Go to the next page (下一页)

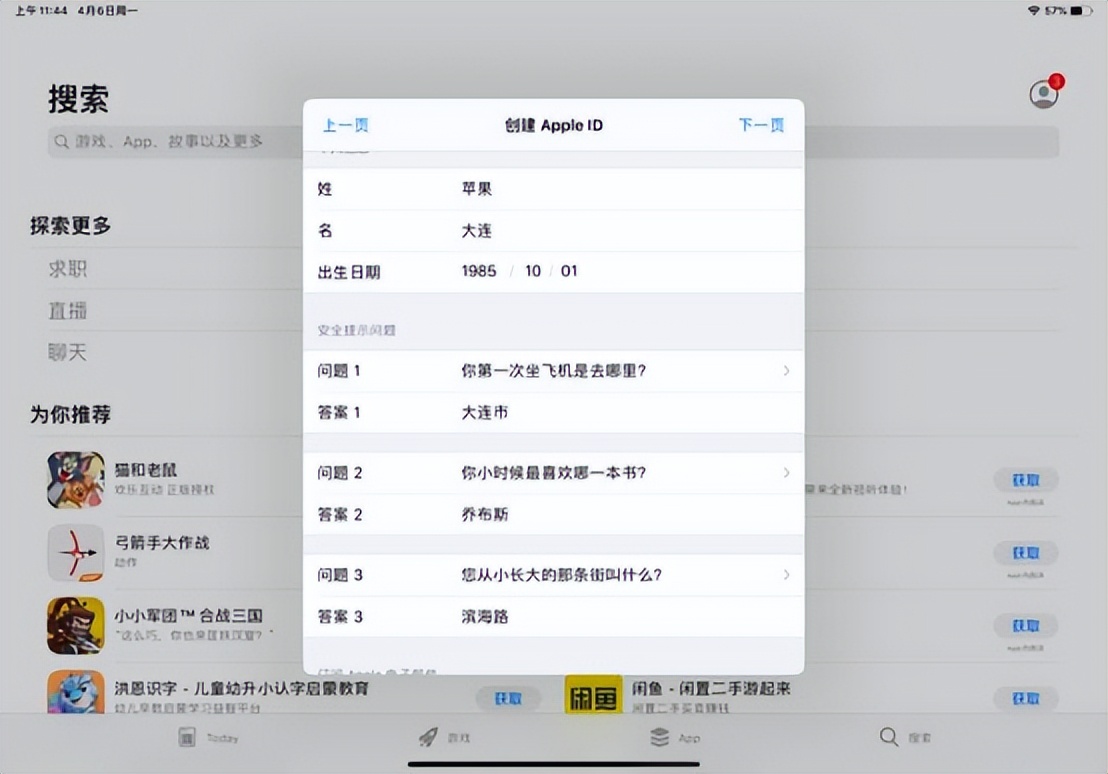[761, 125]
